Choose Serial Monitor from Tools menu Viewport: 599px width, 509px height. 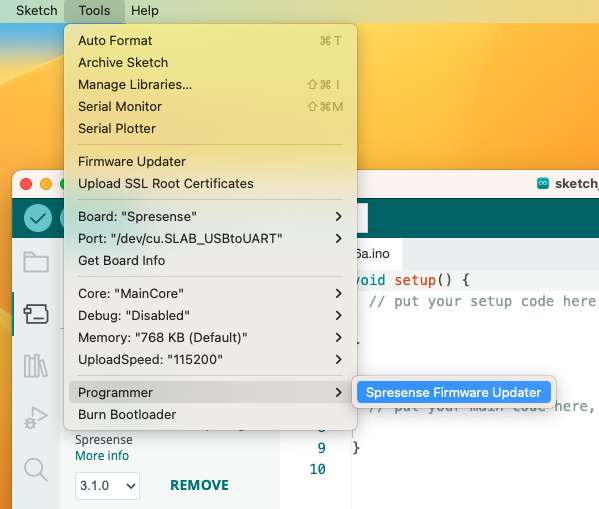(210, 107)
